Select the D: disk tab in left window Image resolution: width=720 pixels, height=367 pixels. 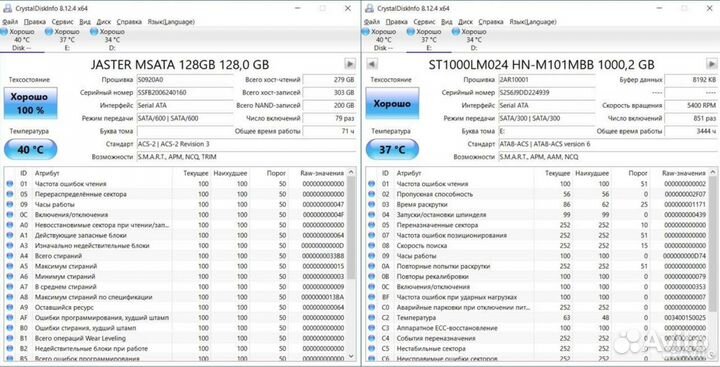pos(108,40)
